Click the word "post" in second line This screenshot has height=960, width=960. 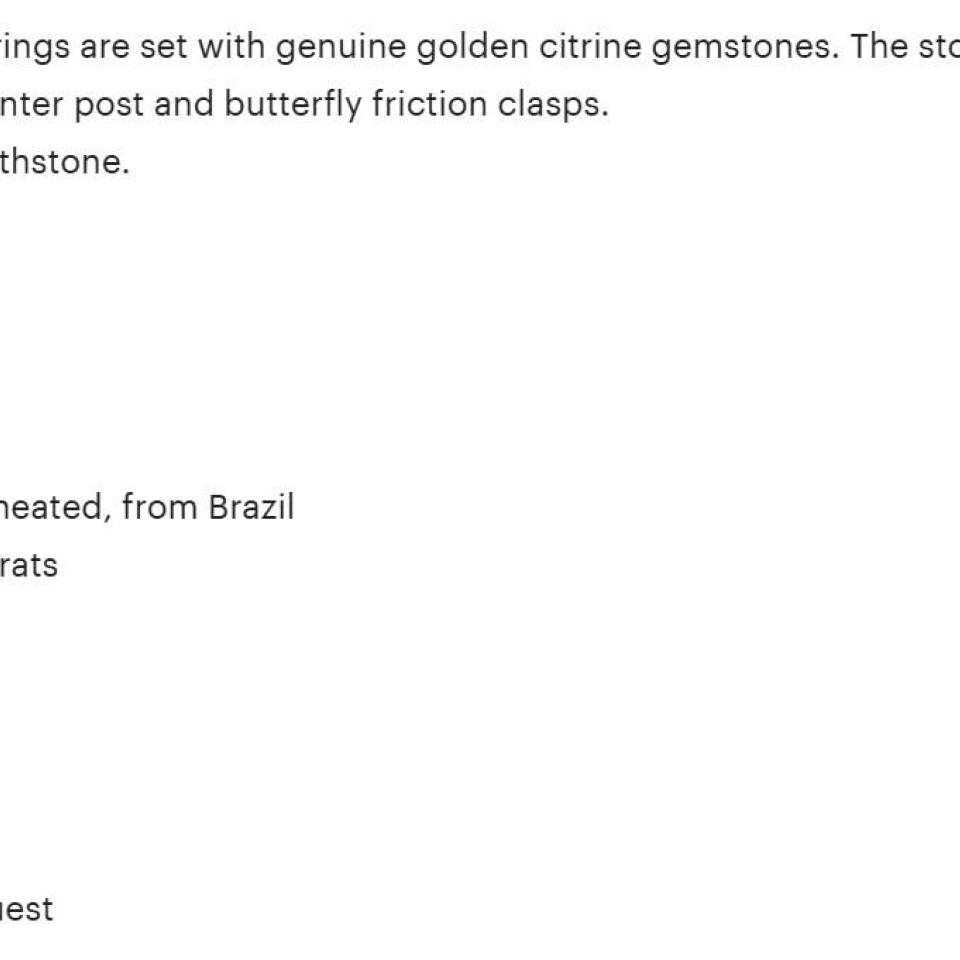point(109,106)
